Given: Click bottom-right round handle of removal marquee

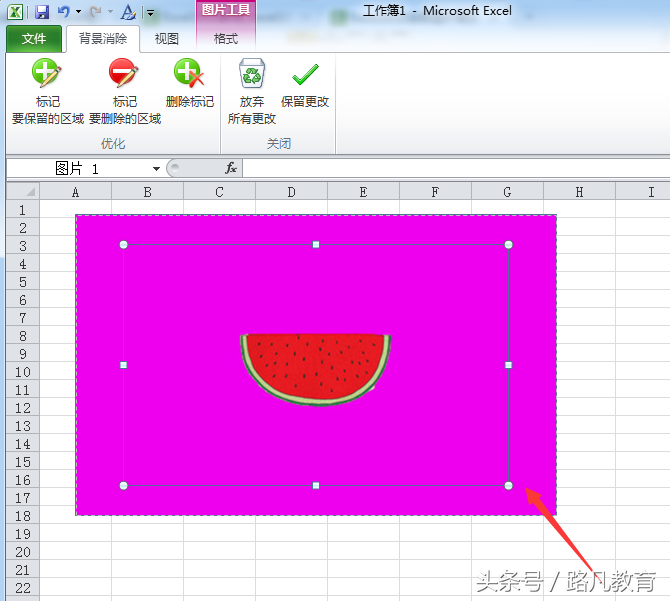Looking at the screenshot, I should (x=508, y=485).
